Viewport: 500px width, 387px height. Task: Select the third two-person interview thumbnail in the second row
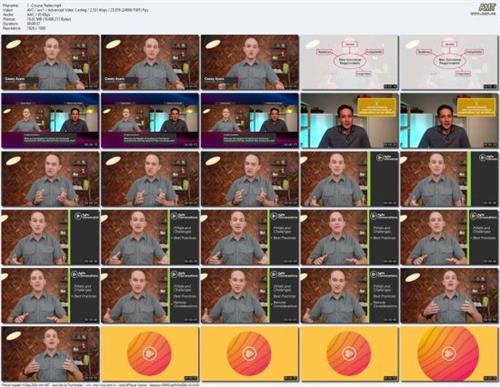click(x=250, y=121)
